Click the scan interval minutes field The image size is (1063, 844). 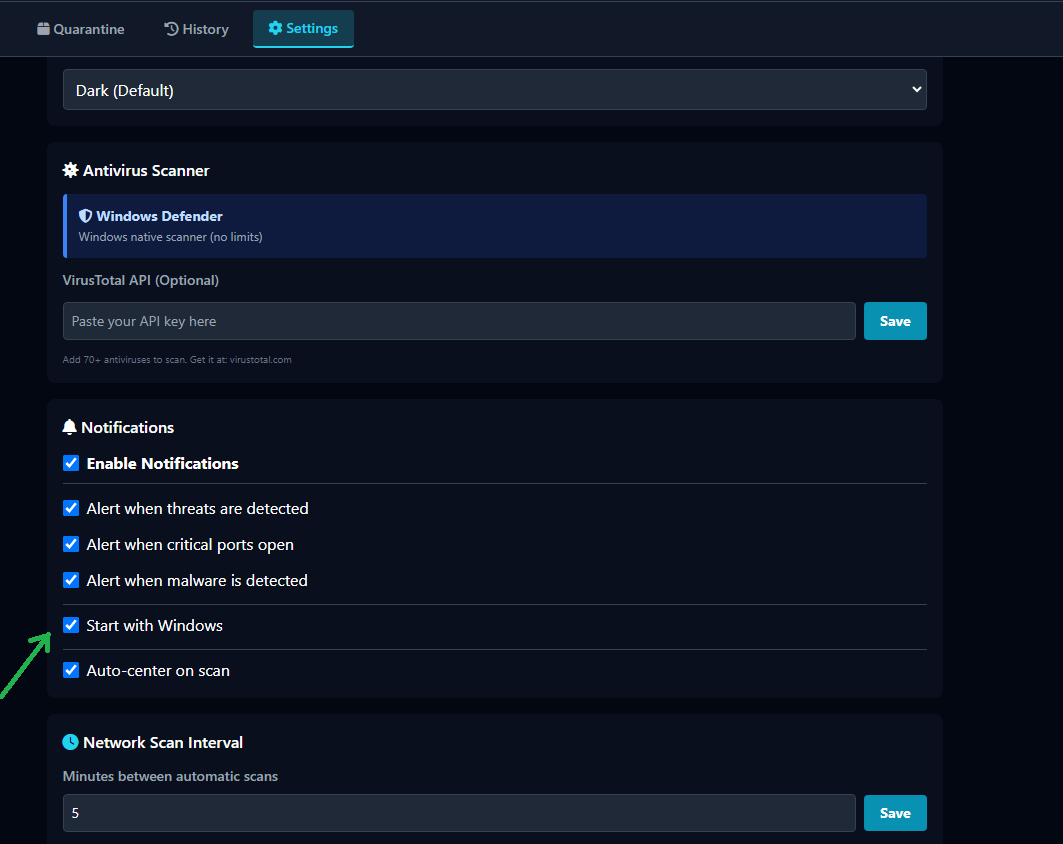pyautogui.click(x=459, y=813)
